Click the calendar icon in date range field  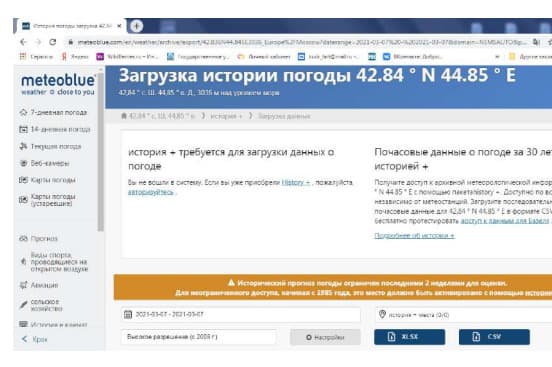click(128, 314)
